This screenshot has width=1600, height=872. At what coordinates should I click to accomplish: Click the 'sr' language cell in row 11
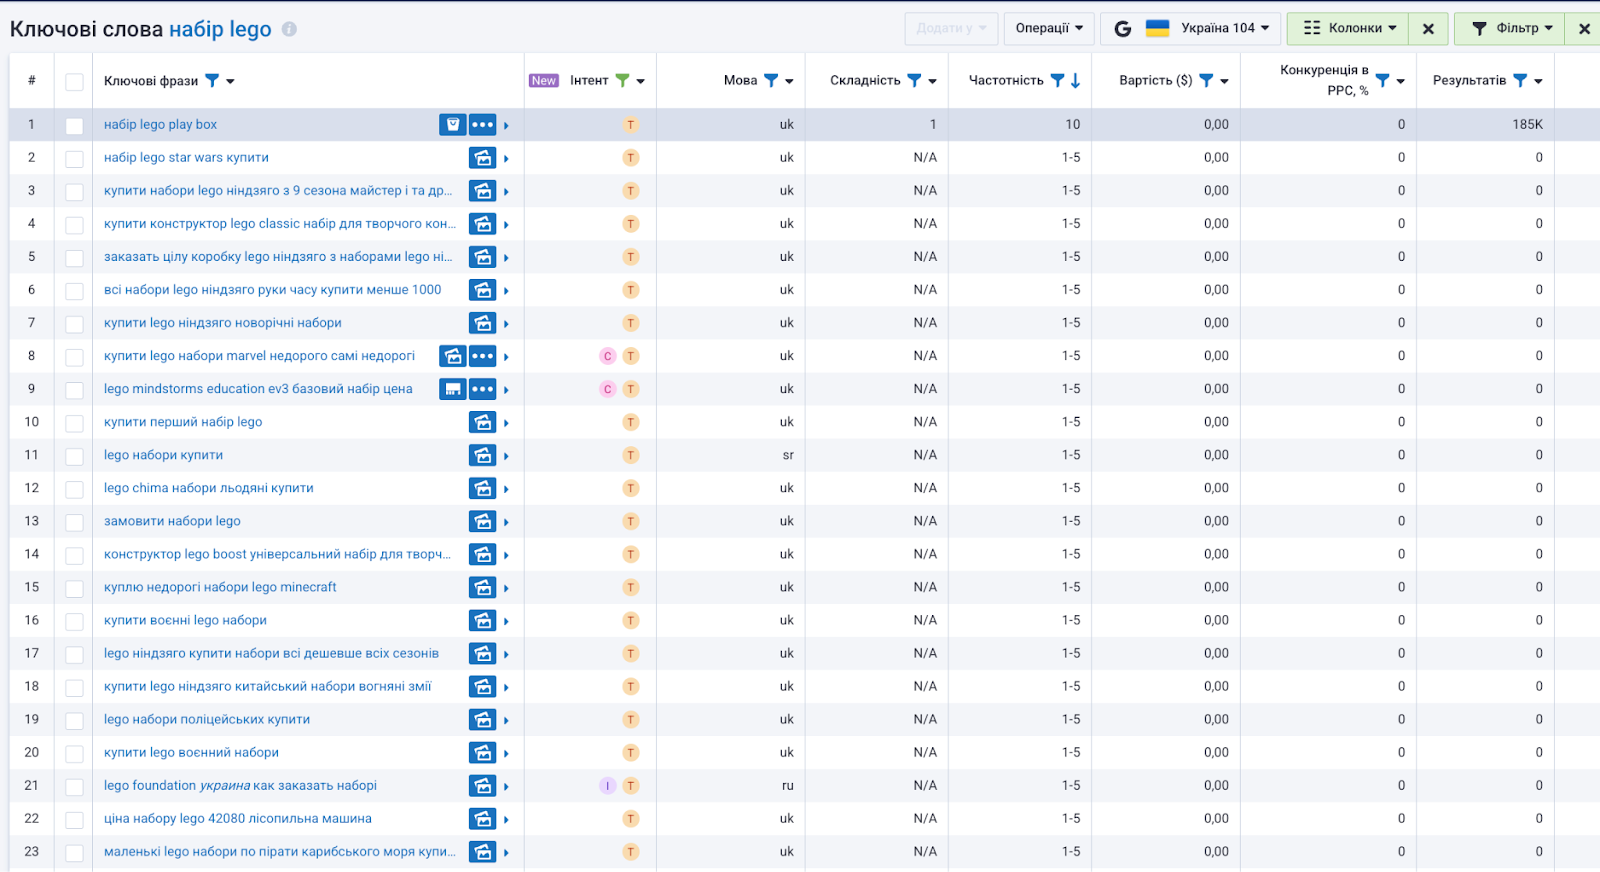[788, 455]
